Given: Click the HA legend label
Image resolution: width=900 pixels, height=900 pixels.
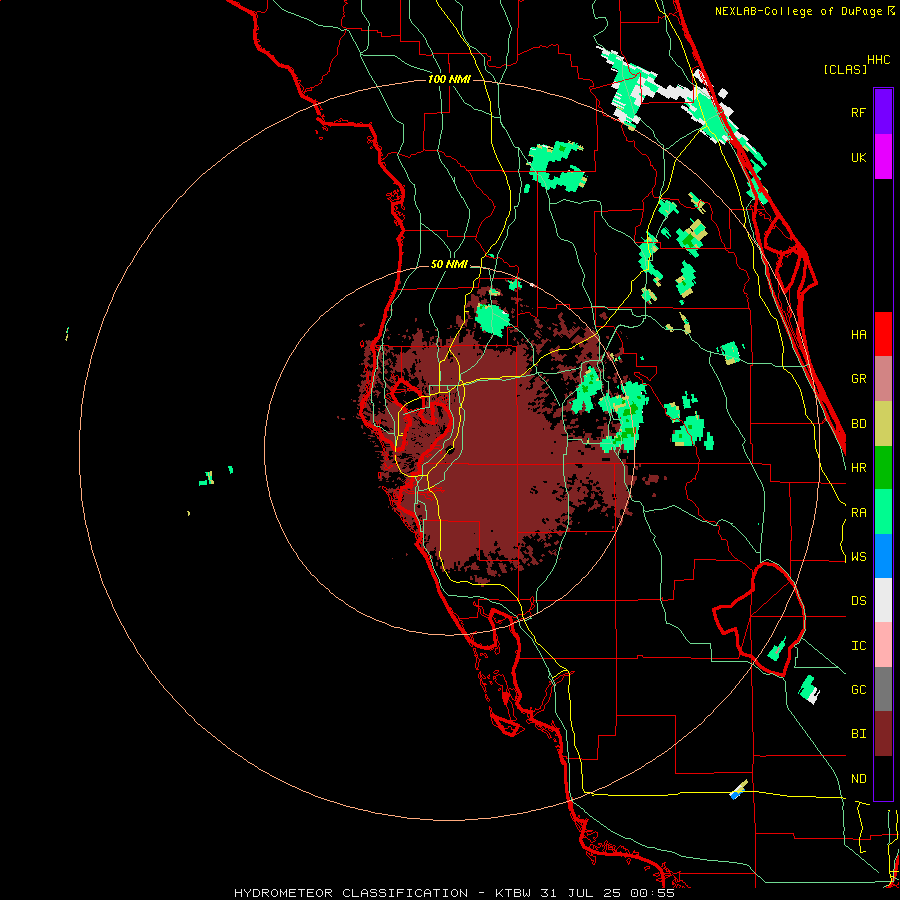Looking at the screenshot, I should [x=858, y=335].
